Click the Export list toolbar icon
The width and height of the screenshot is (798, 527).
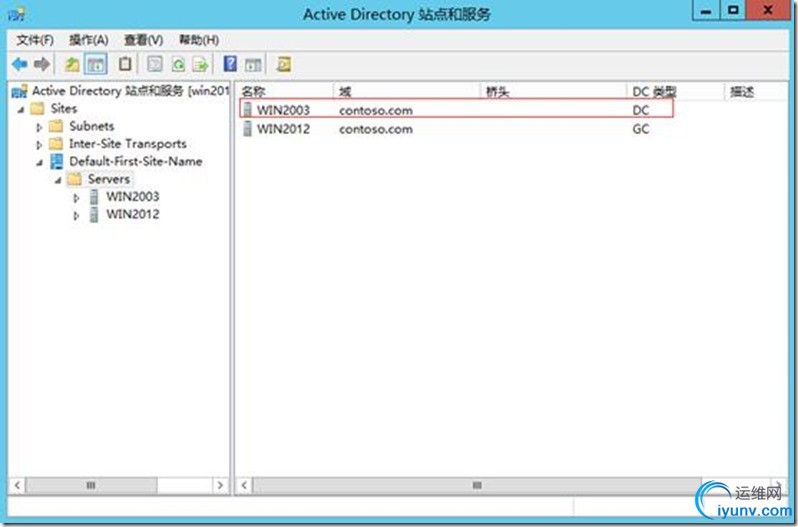pos(201,64)
